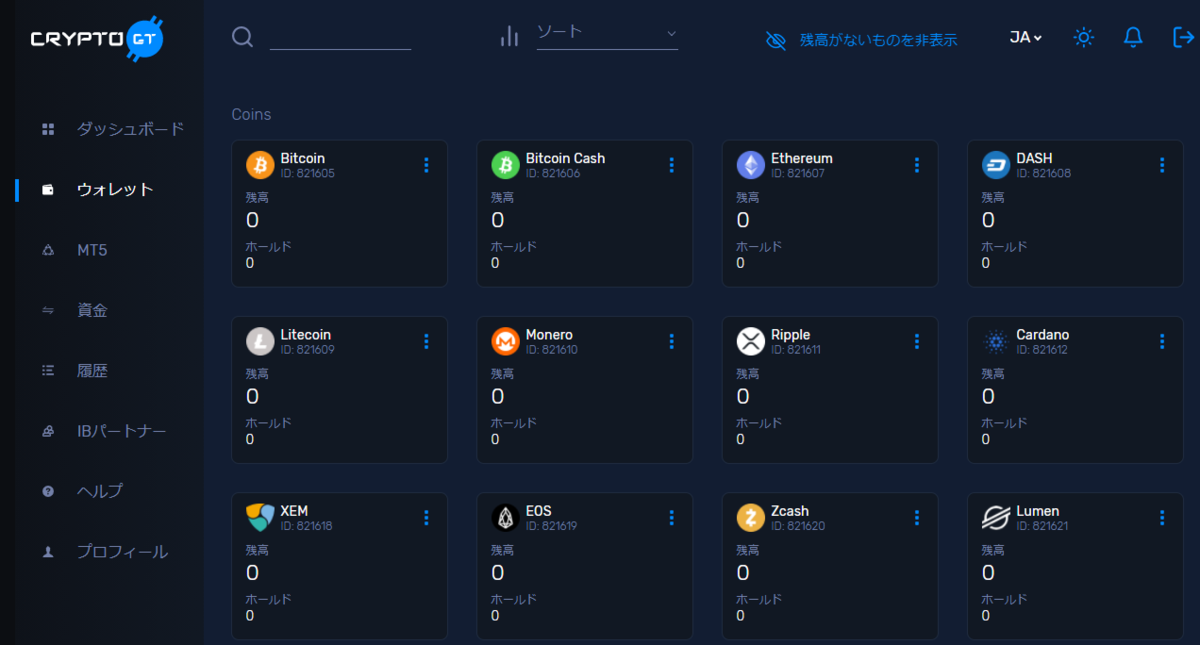Click the profile person icon

[47, 552]
